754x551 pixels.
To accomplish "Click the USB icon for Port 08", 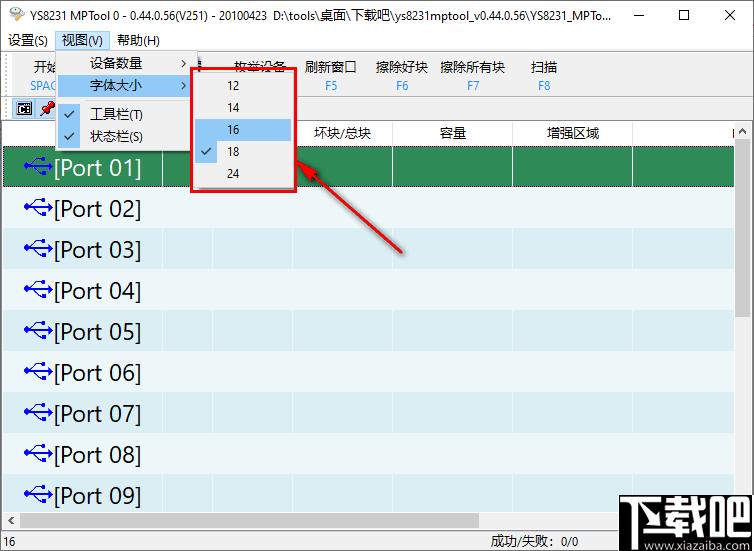I will coord(38,452).
